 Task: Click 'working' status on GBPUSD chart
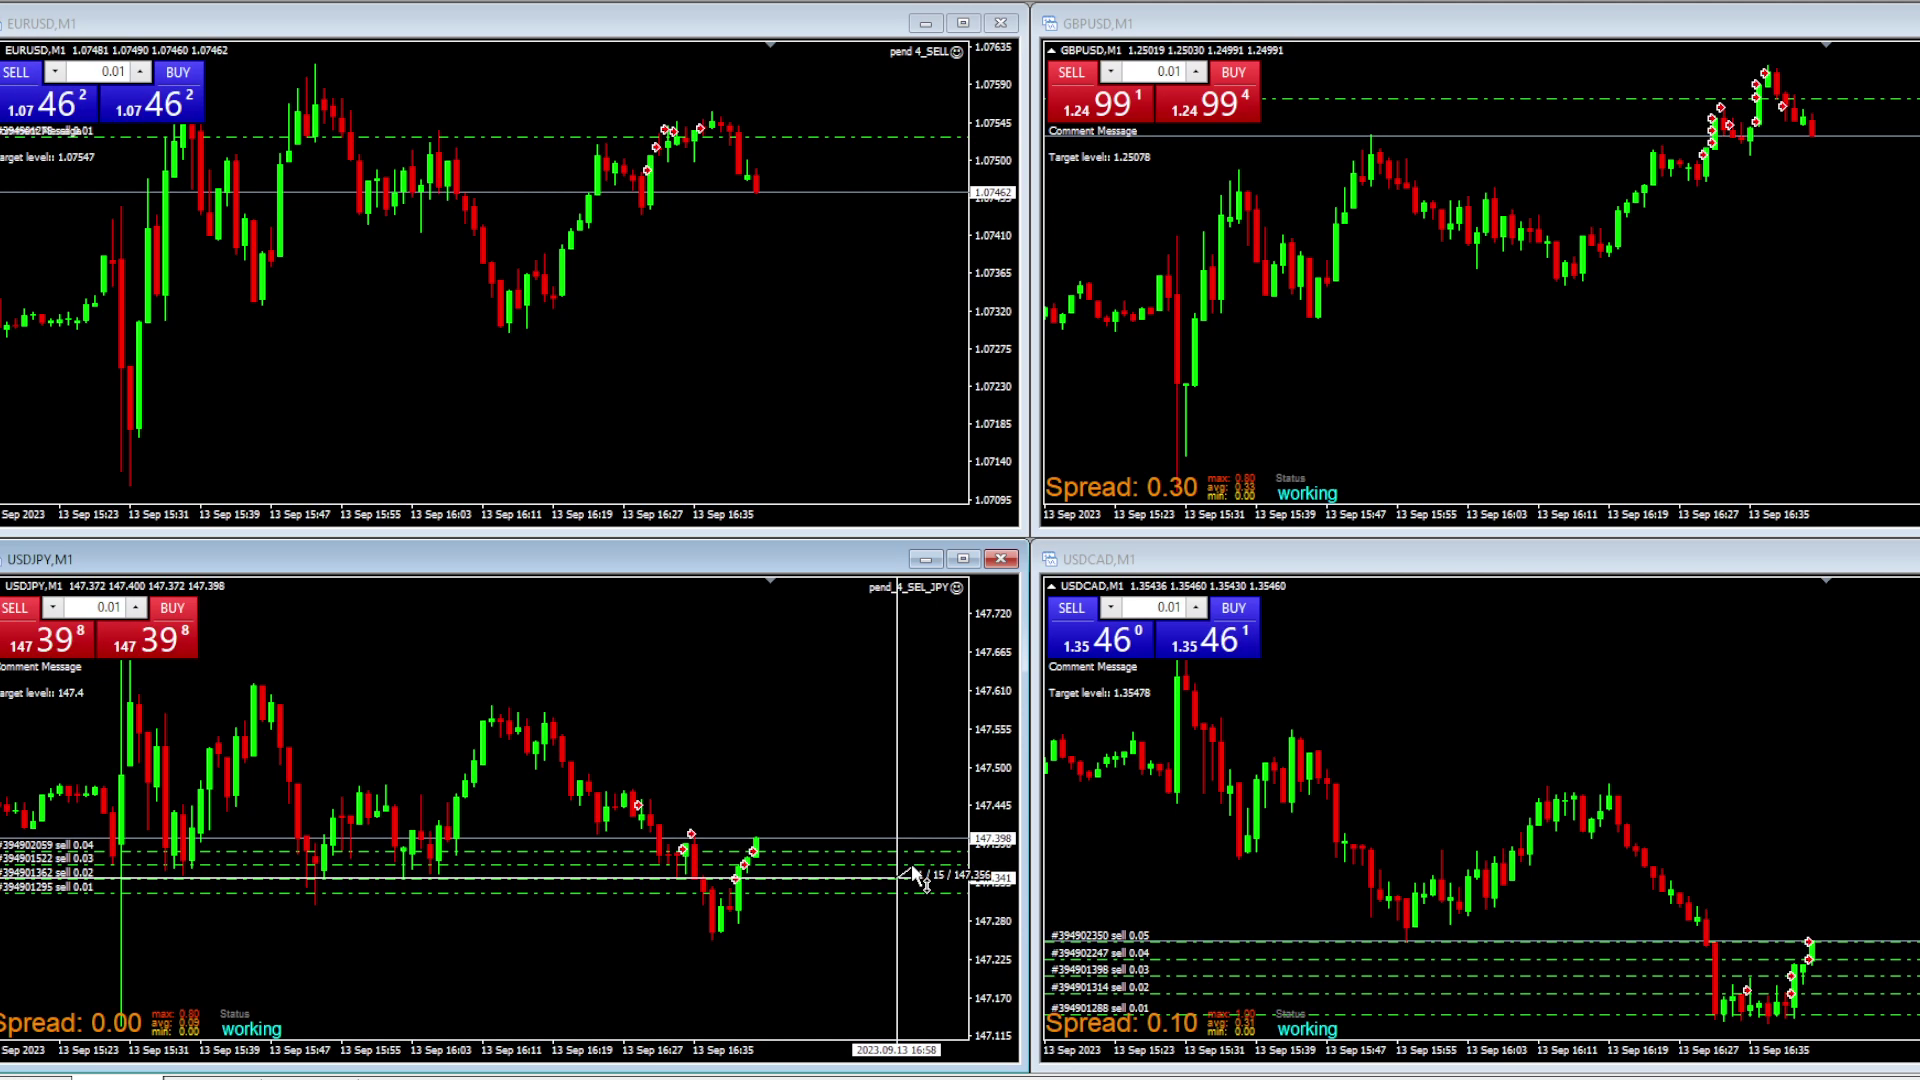click(1307, 493)
